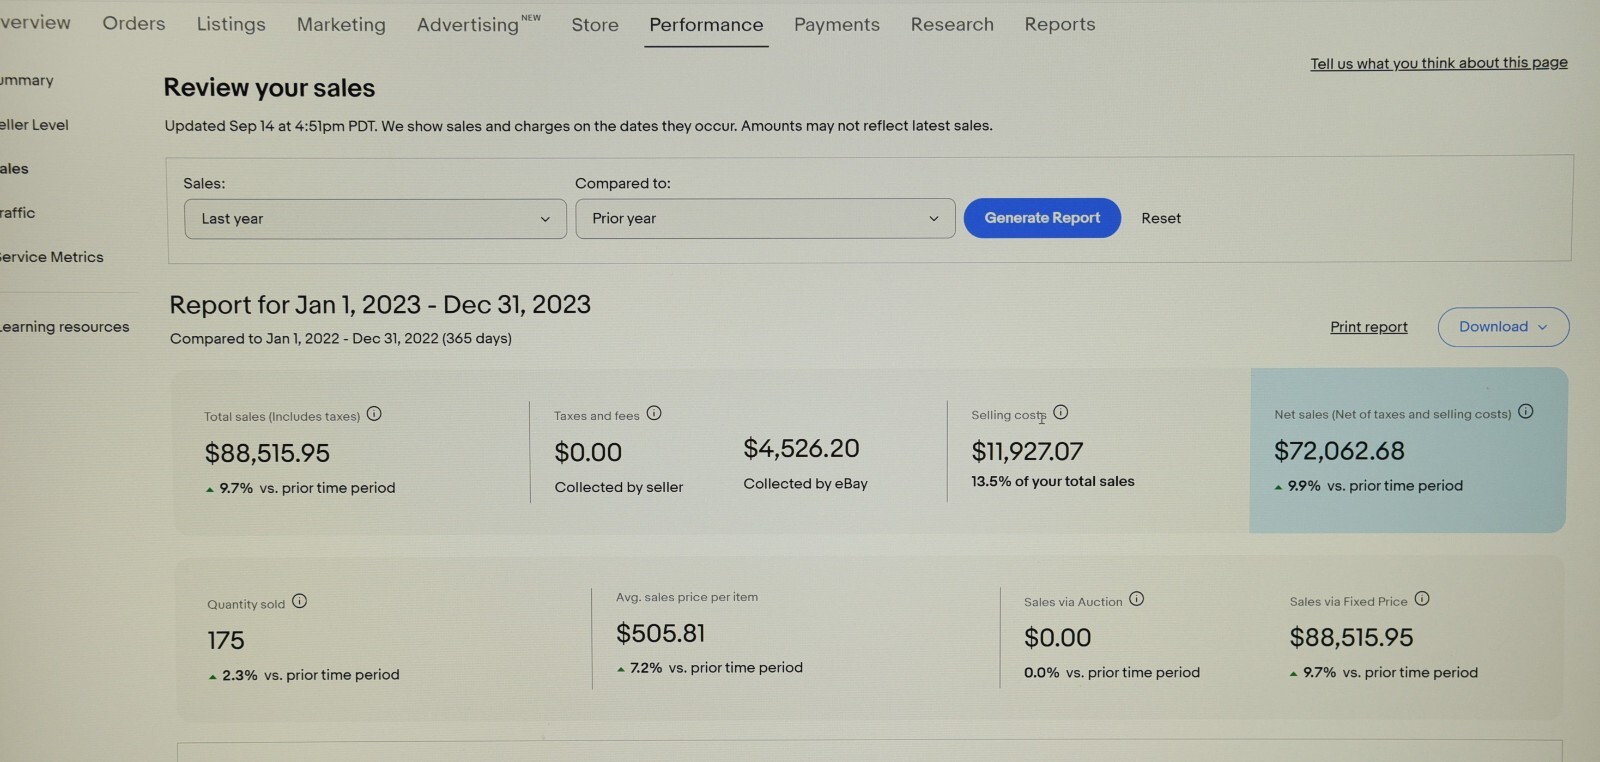Open Learning resources in the sidebar

(x=65, y=327)
